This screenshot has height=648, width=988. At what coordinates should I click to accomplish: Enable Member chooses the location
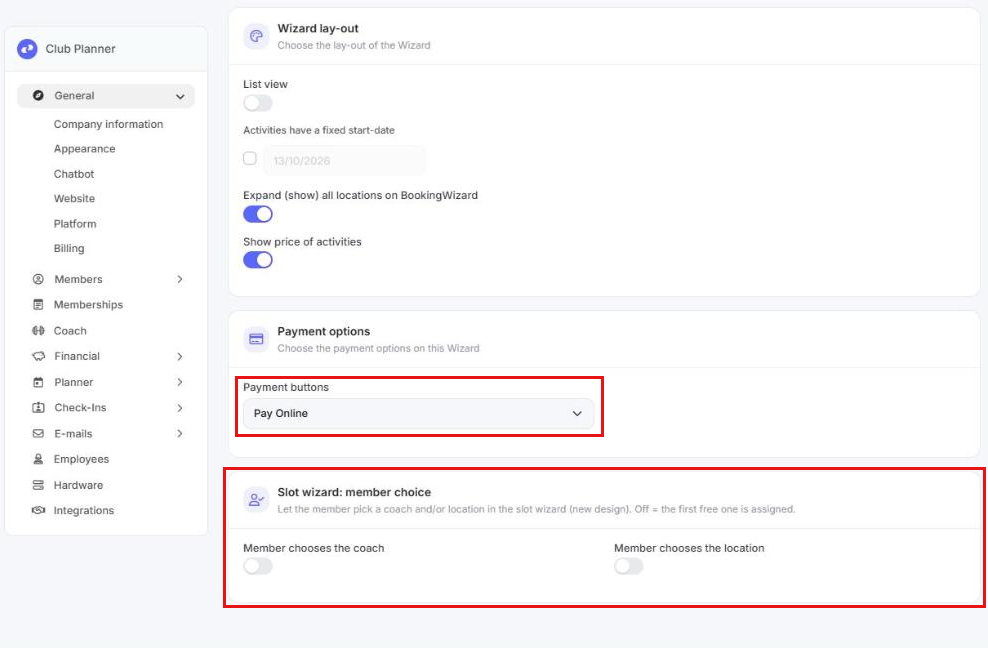[629, 566]
